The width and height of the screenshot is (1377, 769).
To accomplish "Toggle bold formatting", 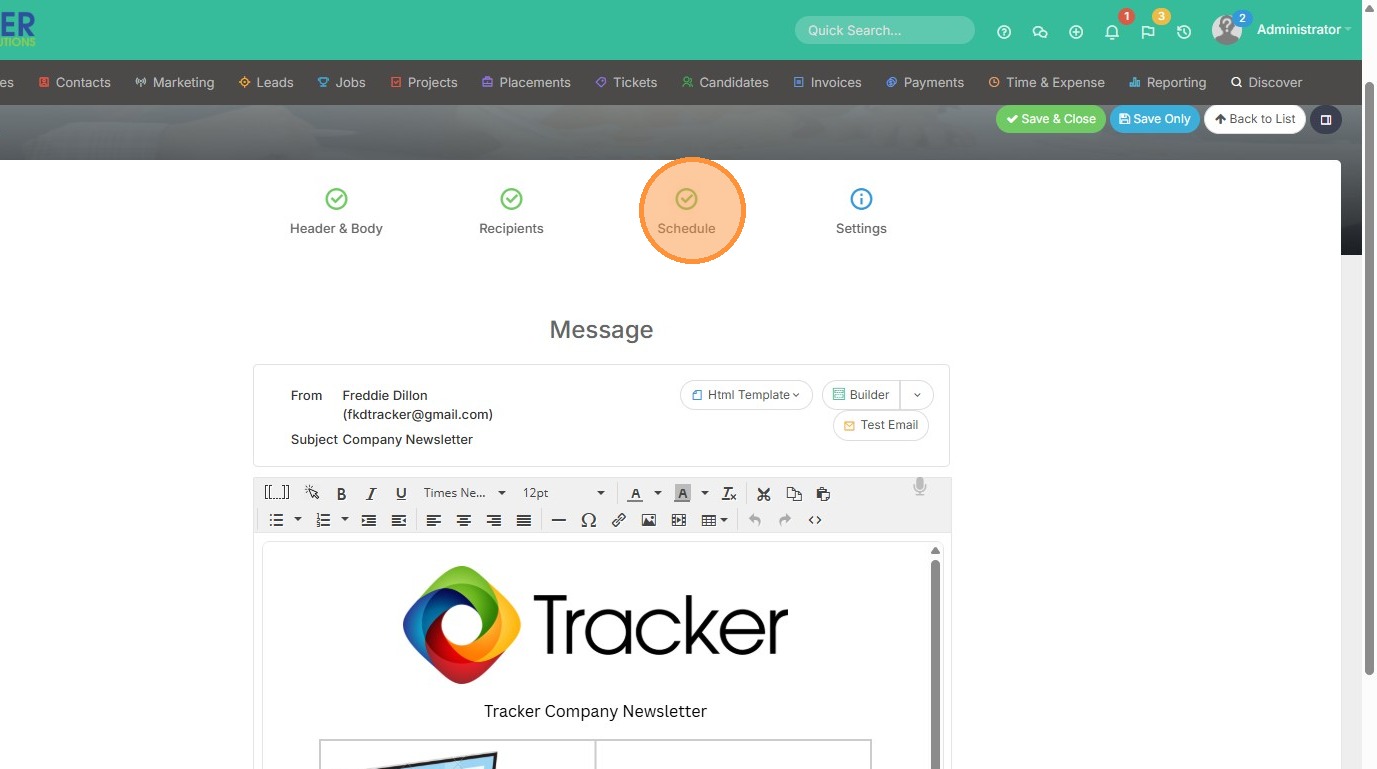I will tap(341, 494).
